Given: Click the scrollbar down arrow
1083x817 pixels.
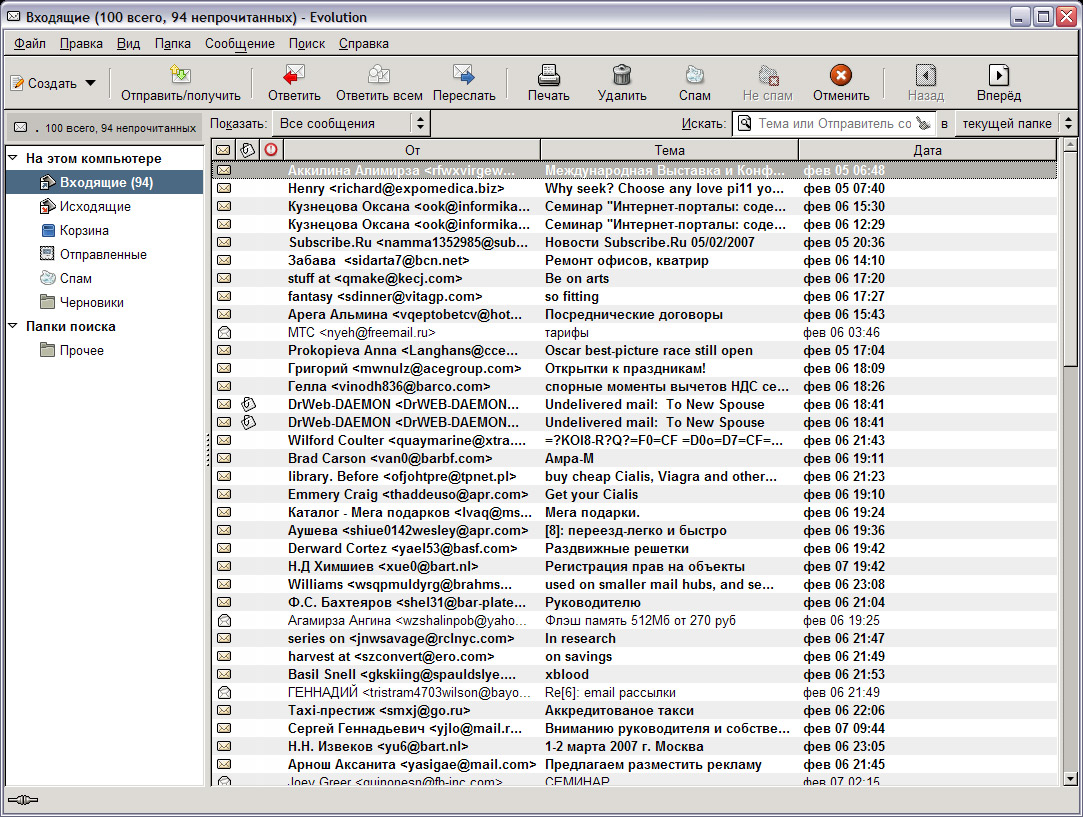Looking at the screenshot, I should coord(1070,779).
